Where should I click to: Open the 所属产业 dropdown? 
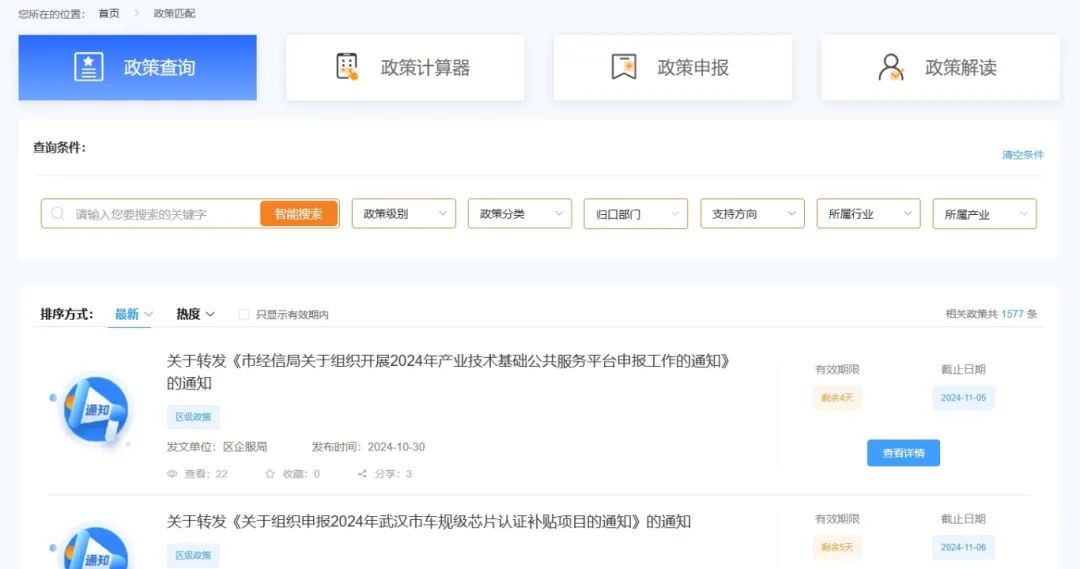point(984,214)
